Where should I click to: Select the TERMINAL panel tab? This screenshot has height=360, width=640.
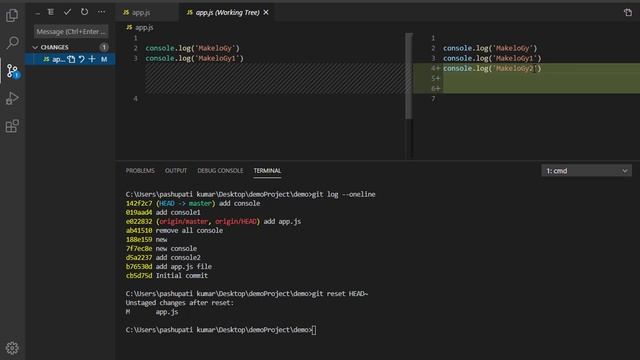pyautogui.click(x=267, y=171)
